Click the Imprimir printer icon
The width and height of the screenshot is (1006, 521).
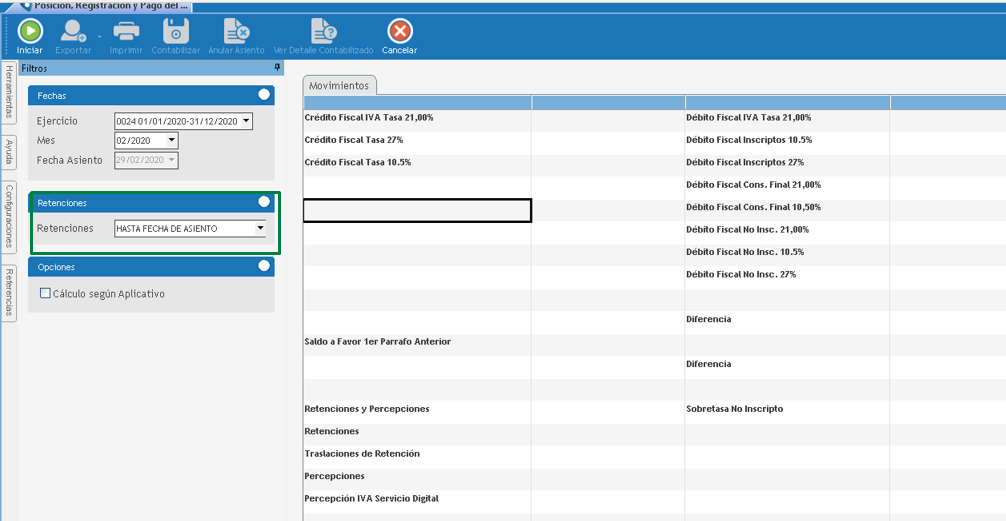[126, 31]
